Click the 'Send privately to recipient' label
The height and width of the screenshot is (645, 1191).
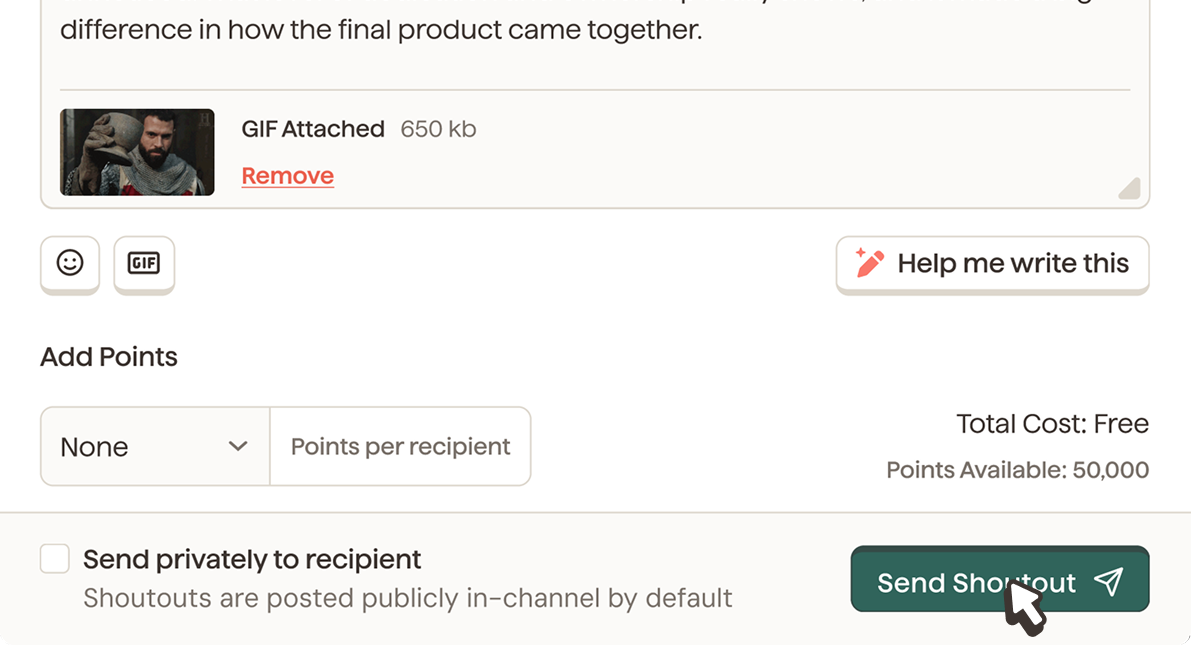252,559
